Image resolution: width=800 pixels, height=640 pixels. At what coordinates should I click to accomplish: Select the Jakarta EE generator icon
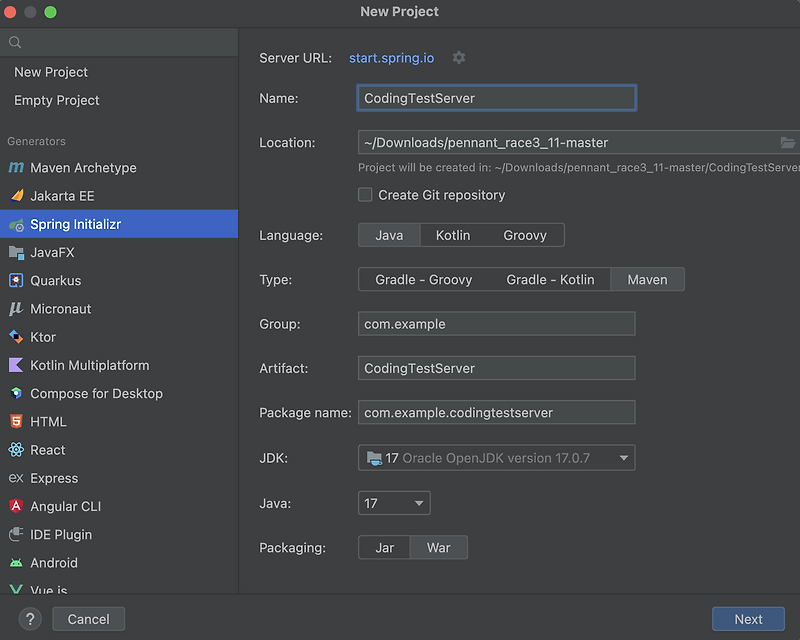click(16, 196)
